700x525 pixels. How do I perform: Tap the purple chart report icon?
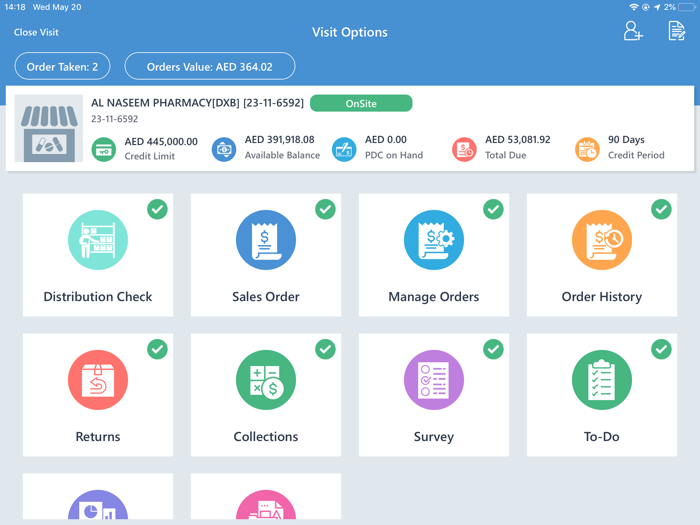pyautogui.click(x=98, y=505)
